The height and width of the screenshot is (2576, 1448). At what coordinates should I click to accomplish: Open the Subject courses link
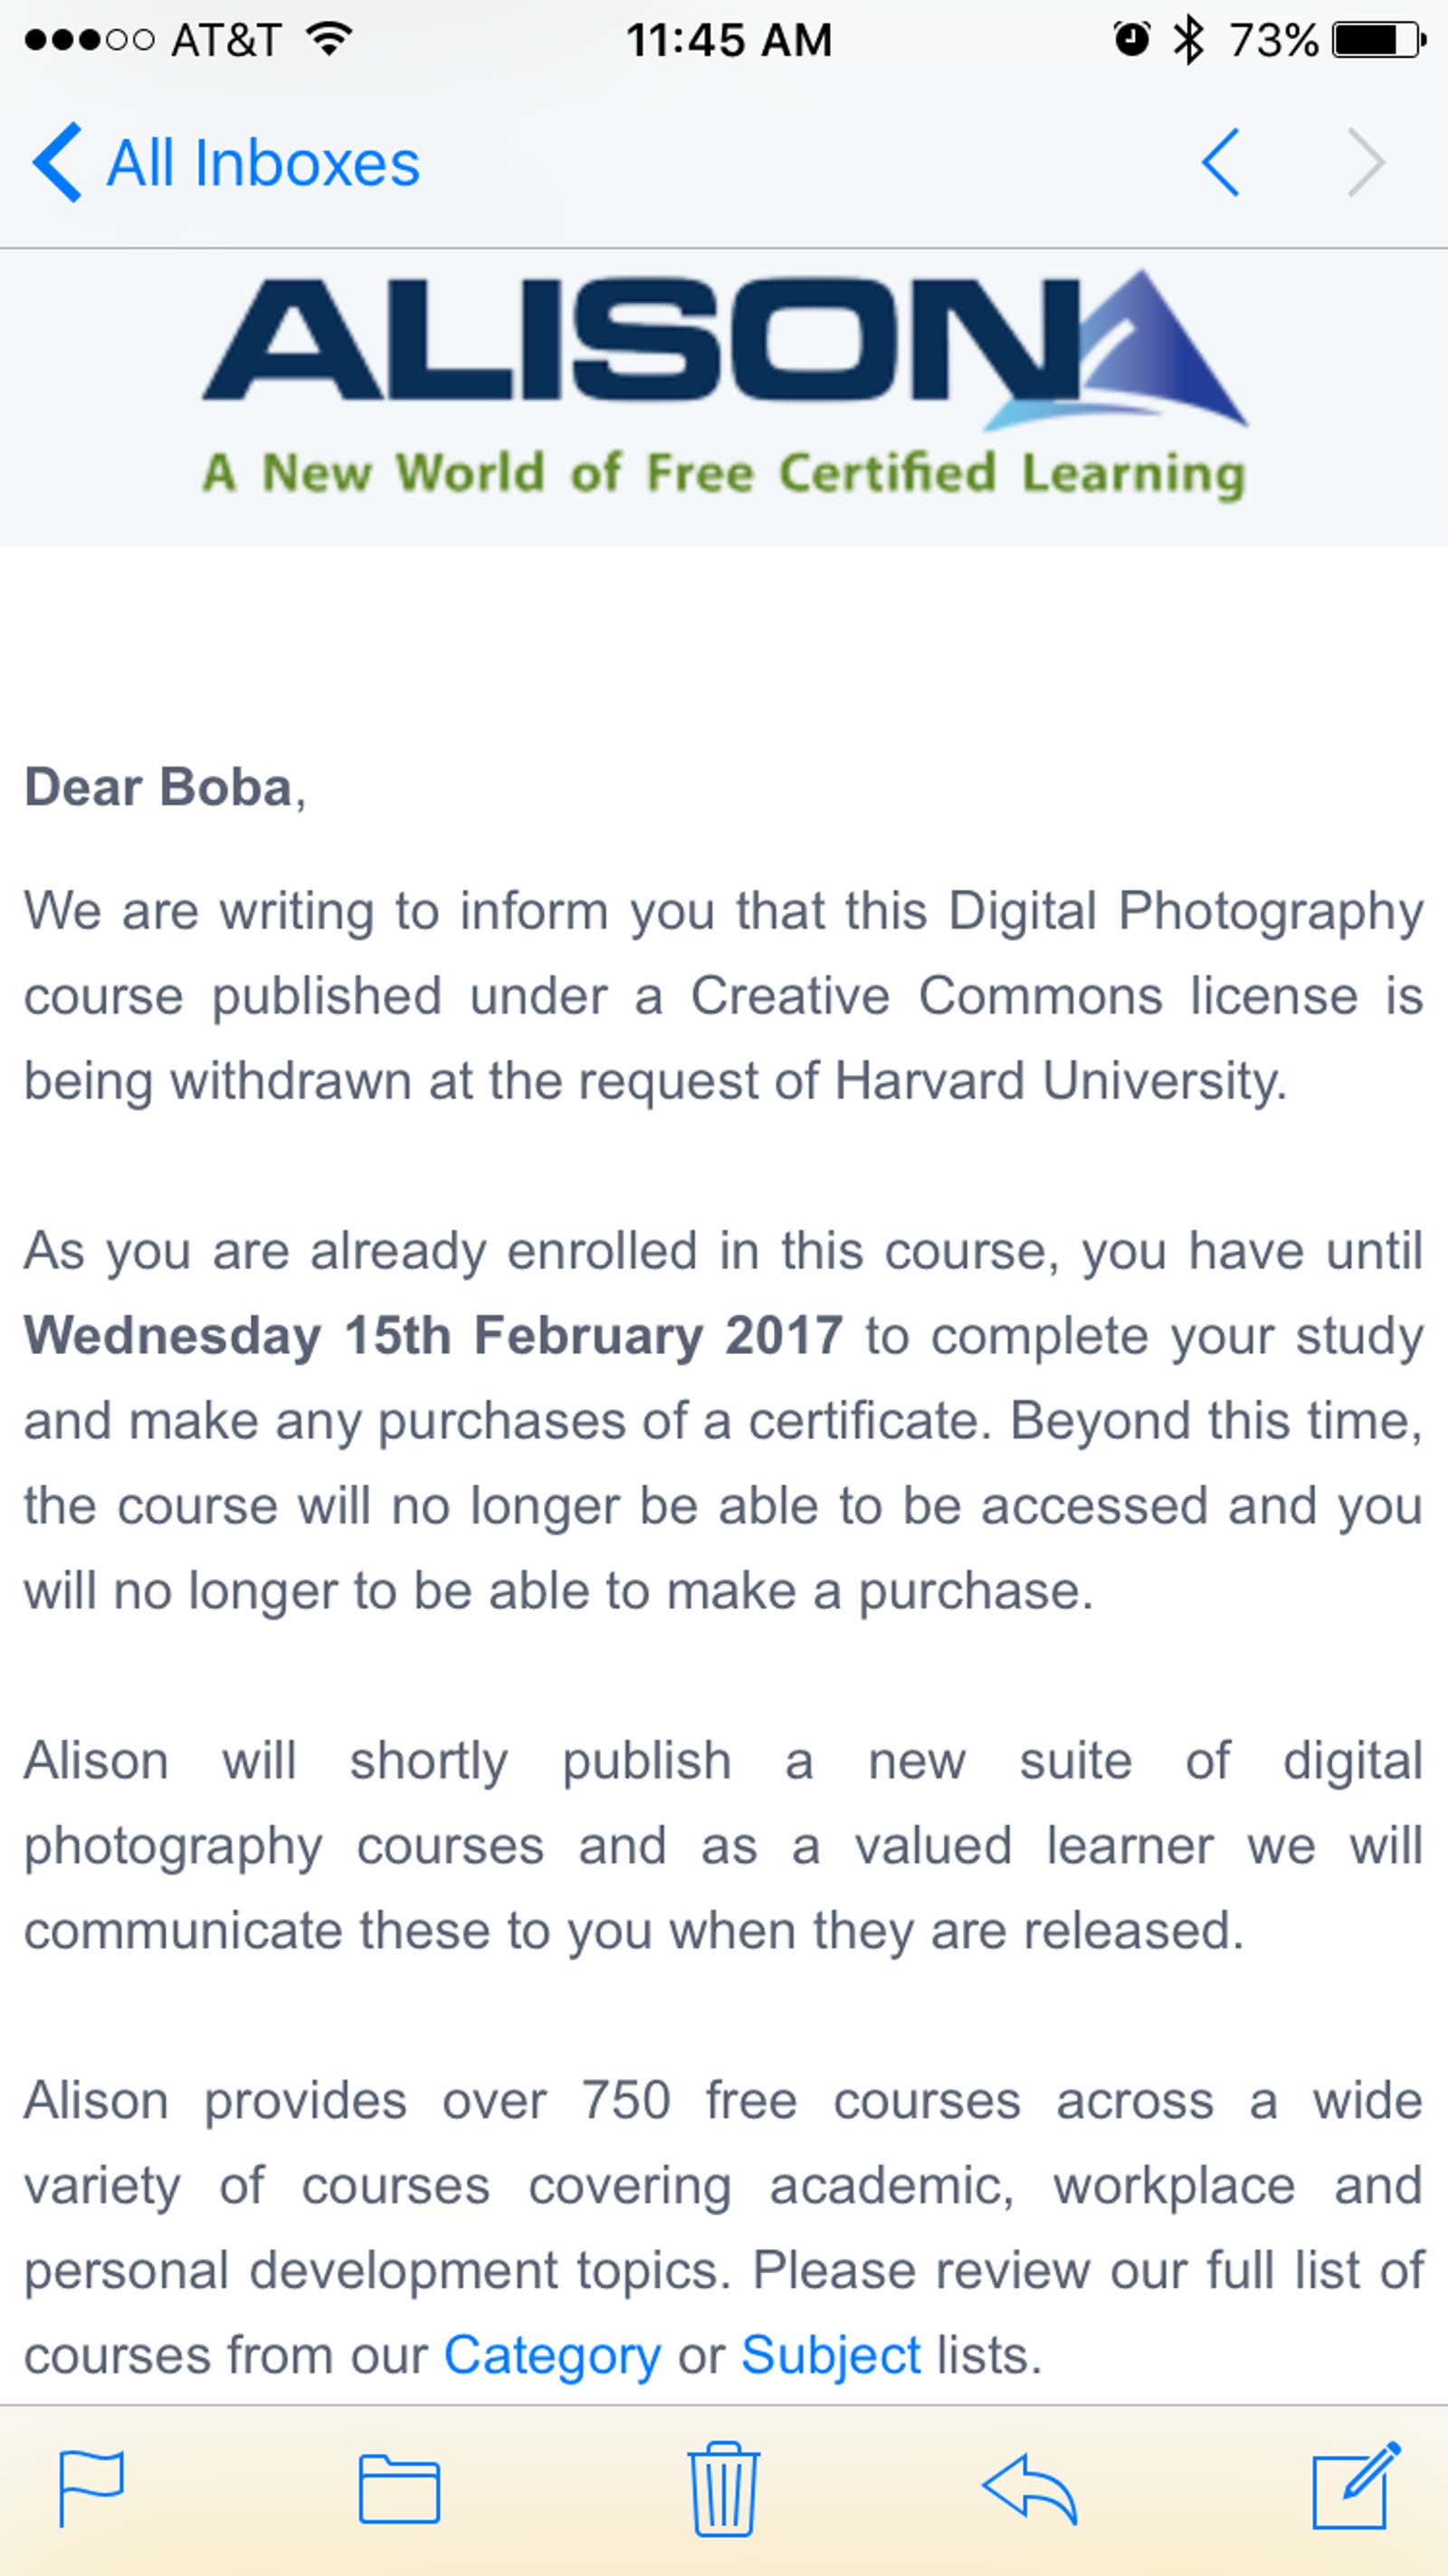click(831, 2355)
